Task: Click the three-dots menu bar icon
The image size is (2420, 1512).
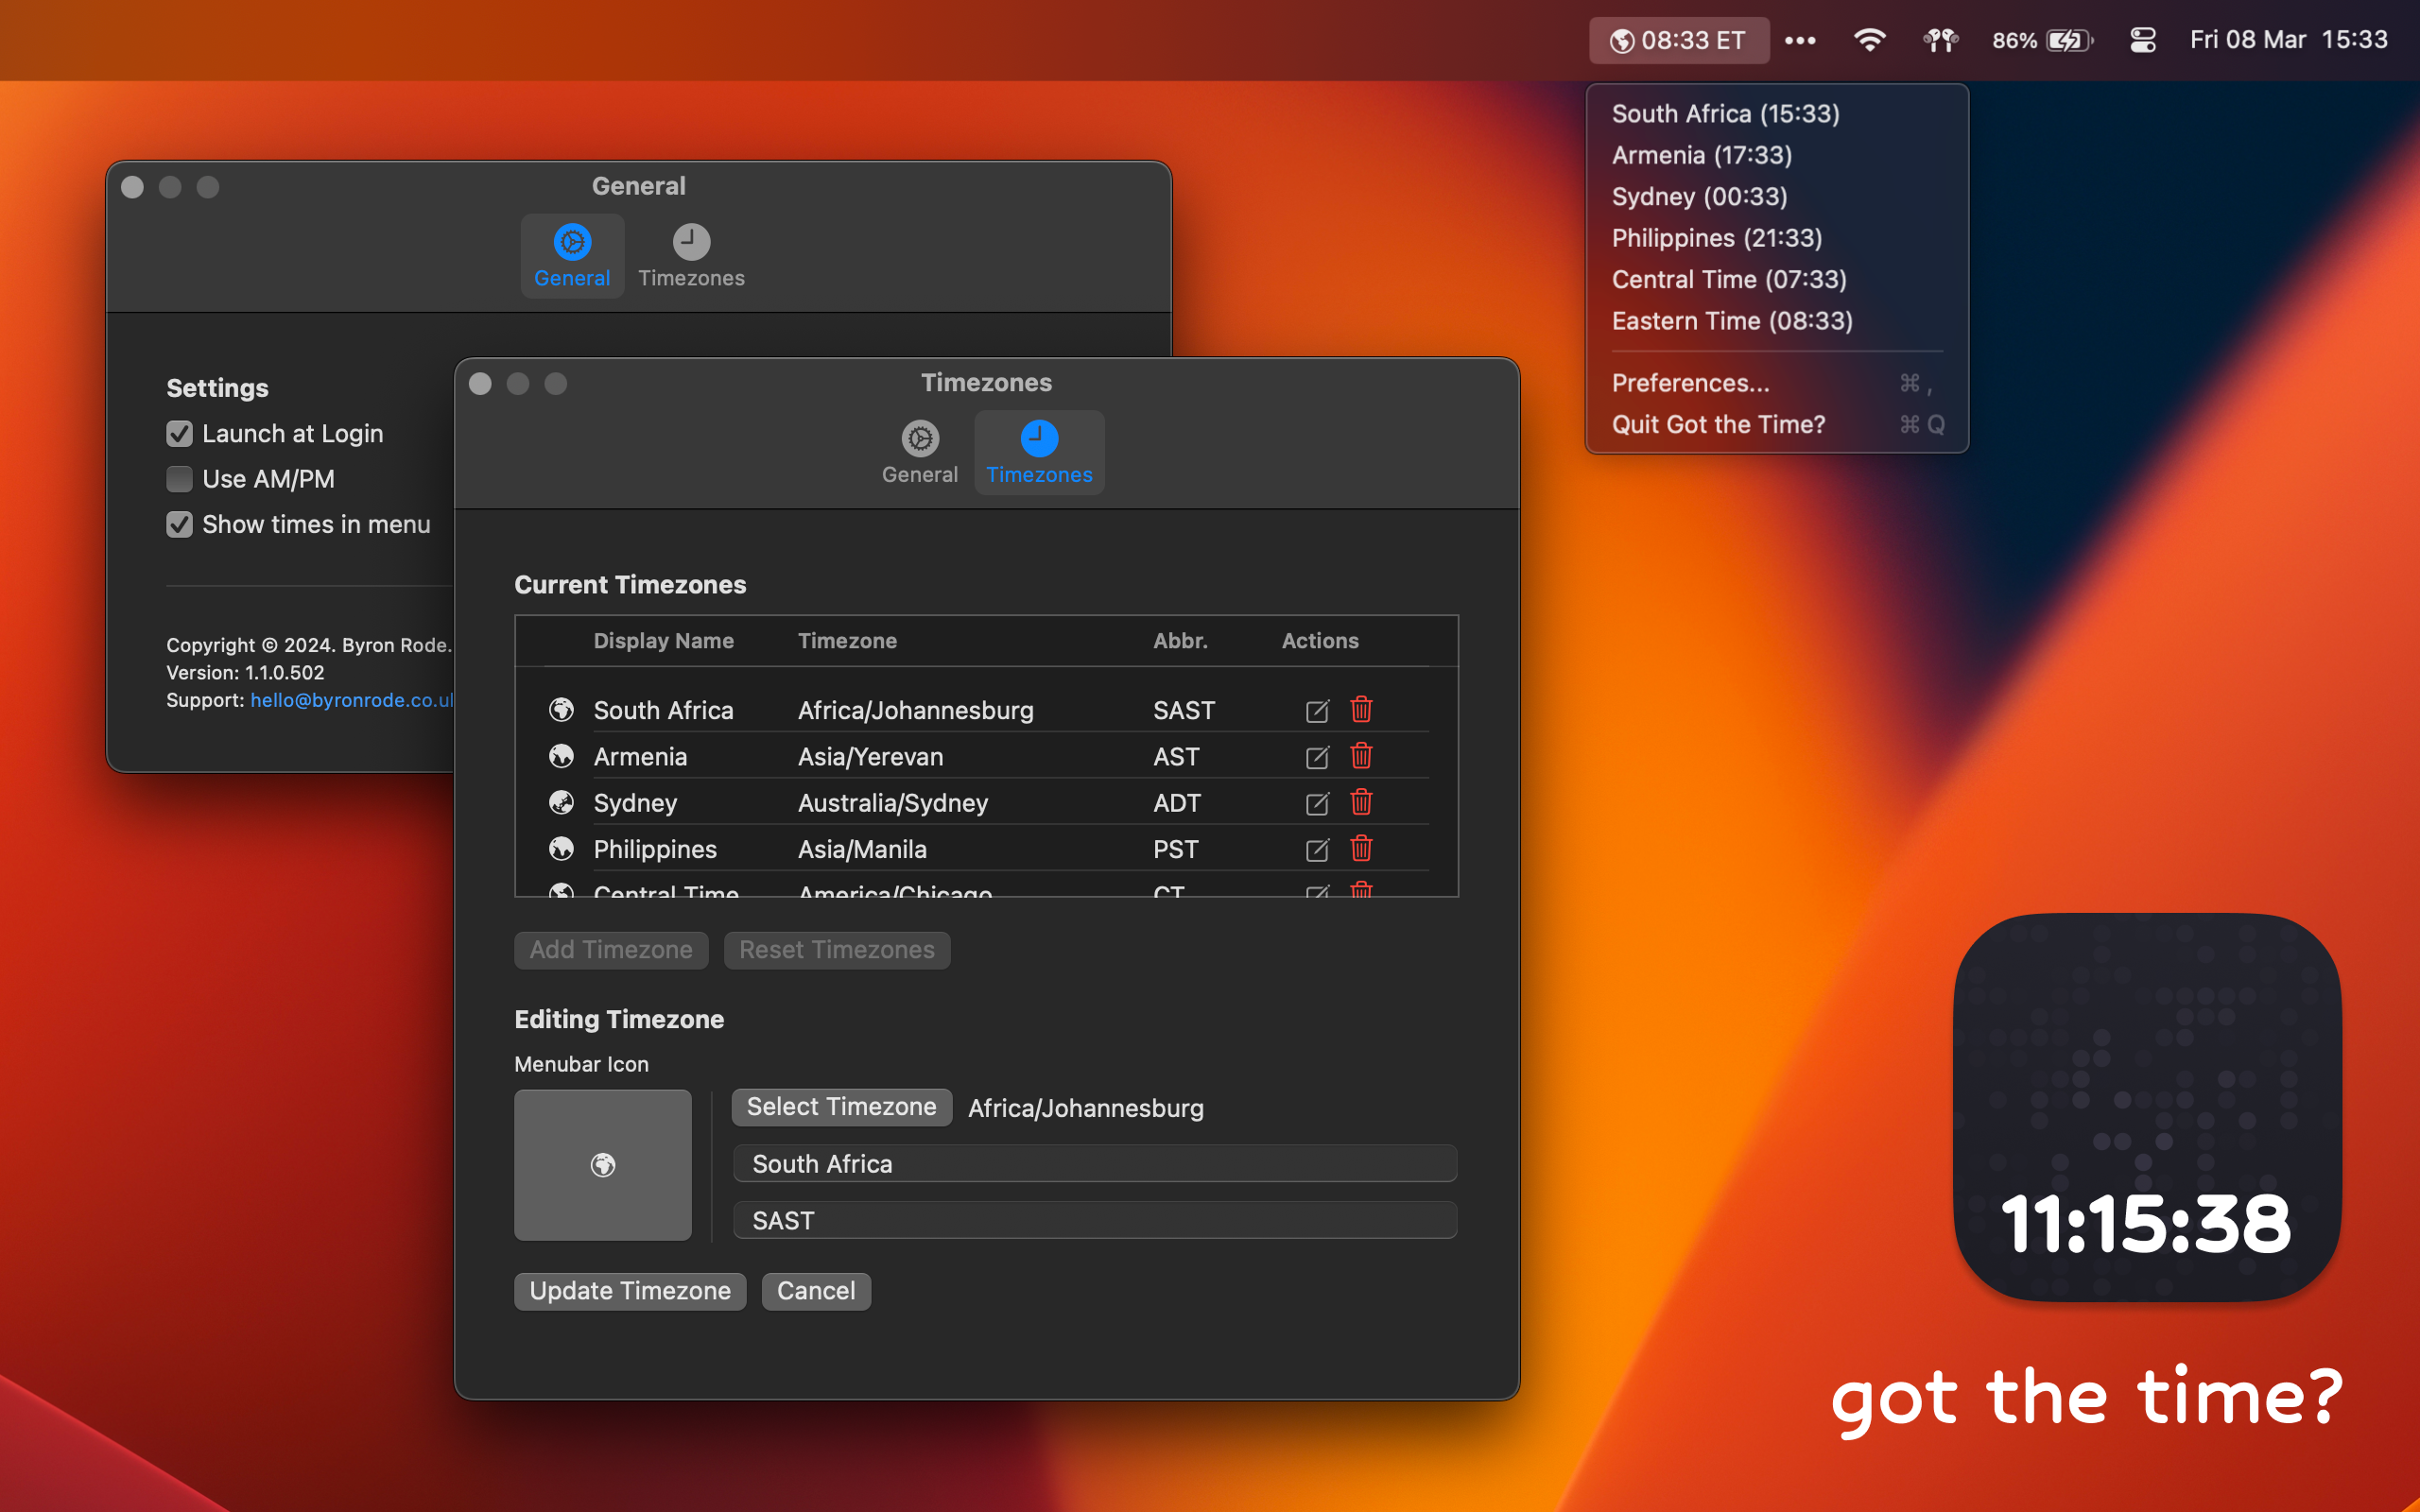Action: [1800, 40]
